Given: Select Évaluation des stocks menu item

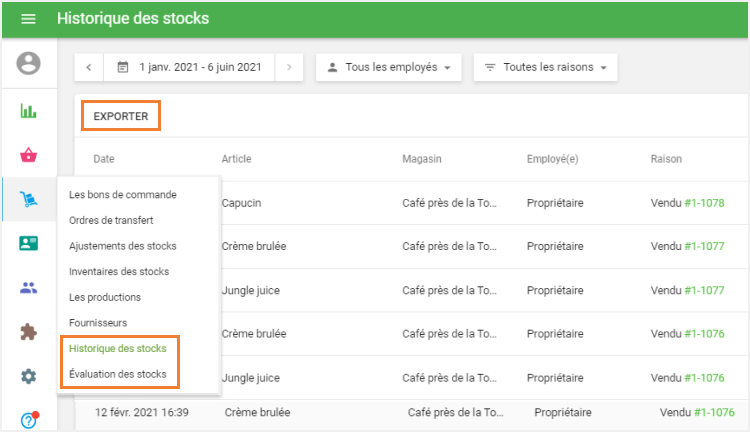Looking at the screenshot, I should coord(120,375).
